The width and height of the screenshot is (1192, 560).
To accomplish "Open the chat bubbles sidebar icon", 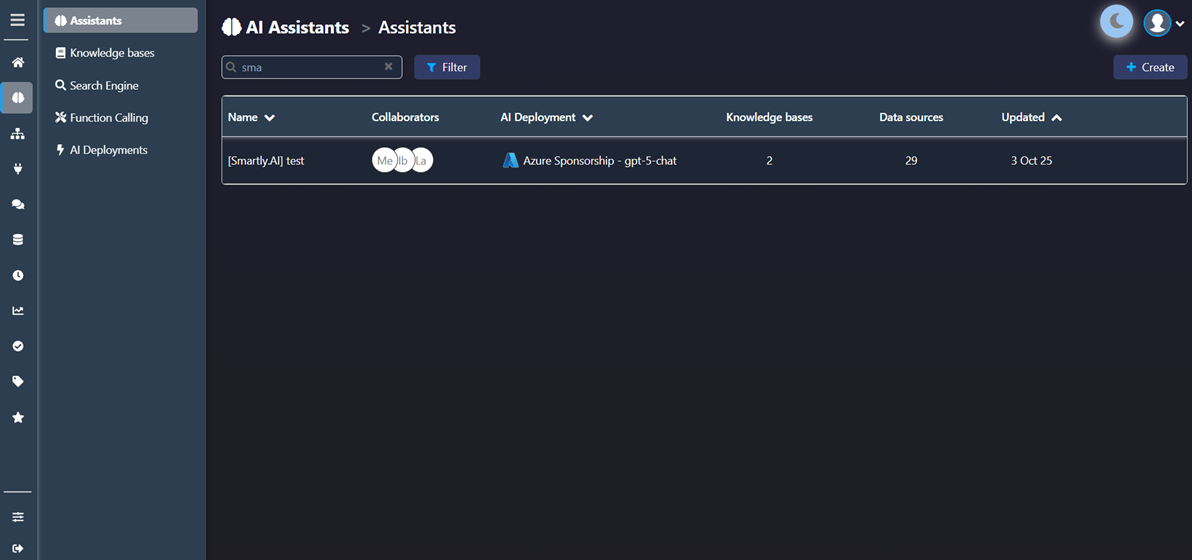I will tap(17, 204).
